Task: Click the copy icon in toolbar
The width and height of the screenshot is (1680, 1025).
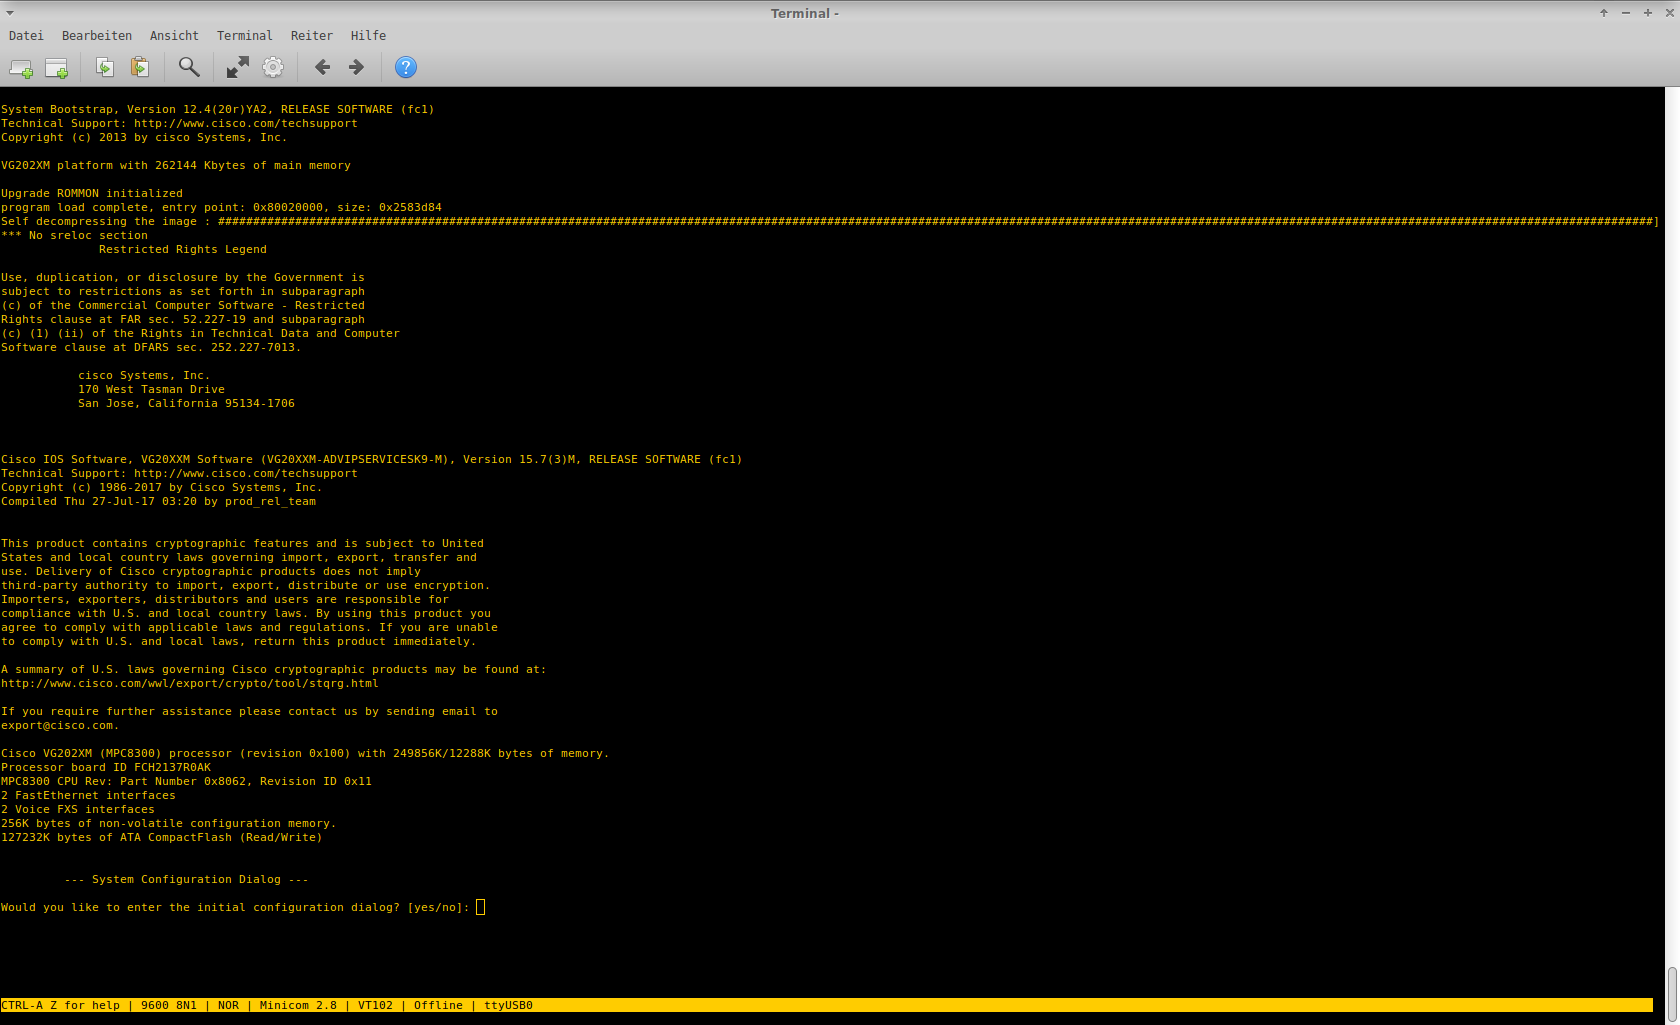Action: [x=104, y=67]
